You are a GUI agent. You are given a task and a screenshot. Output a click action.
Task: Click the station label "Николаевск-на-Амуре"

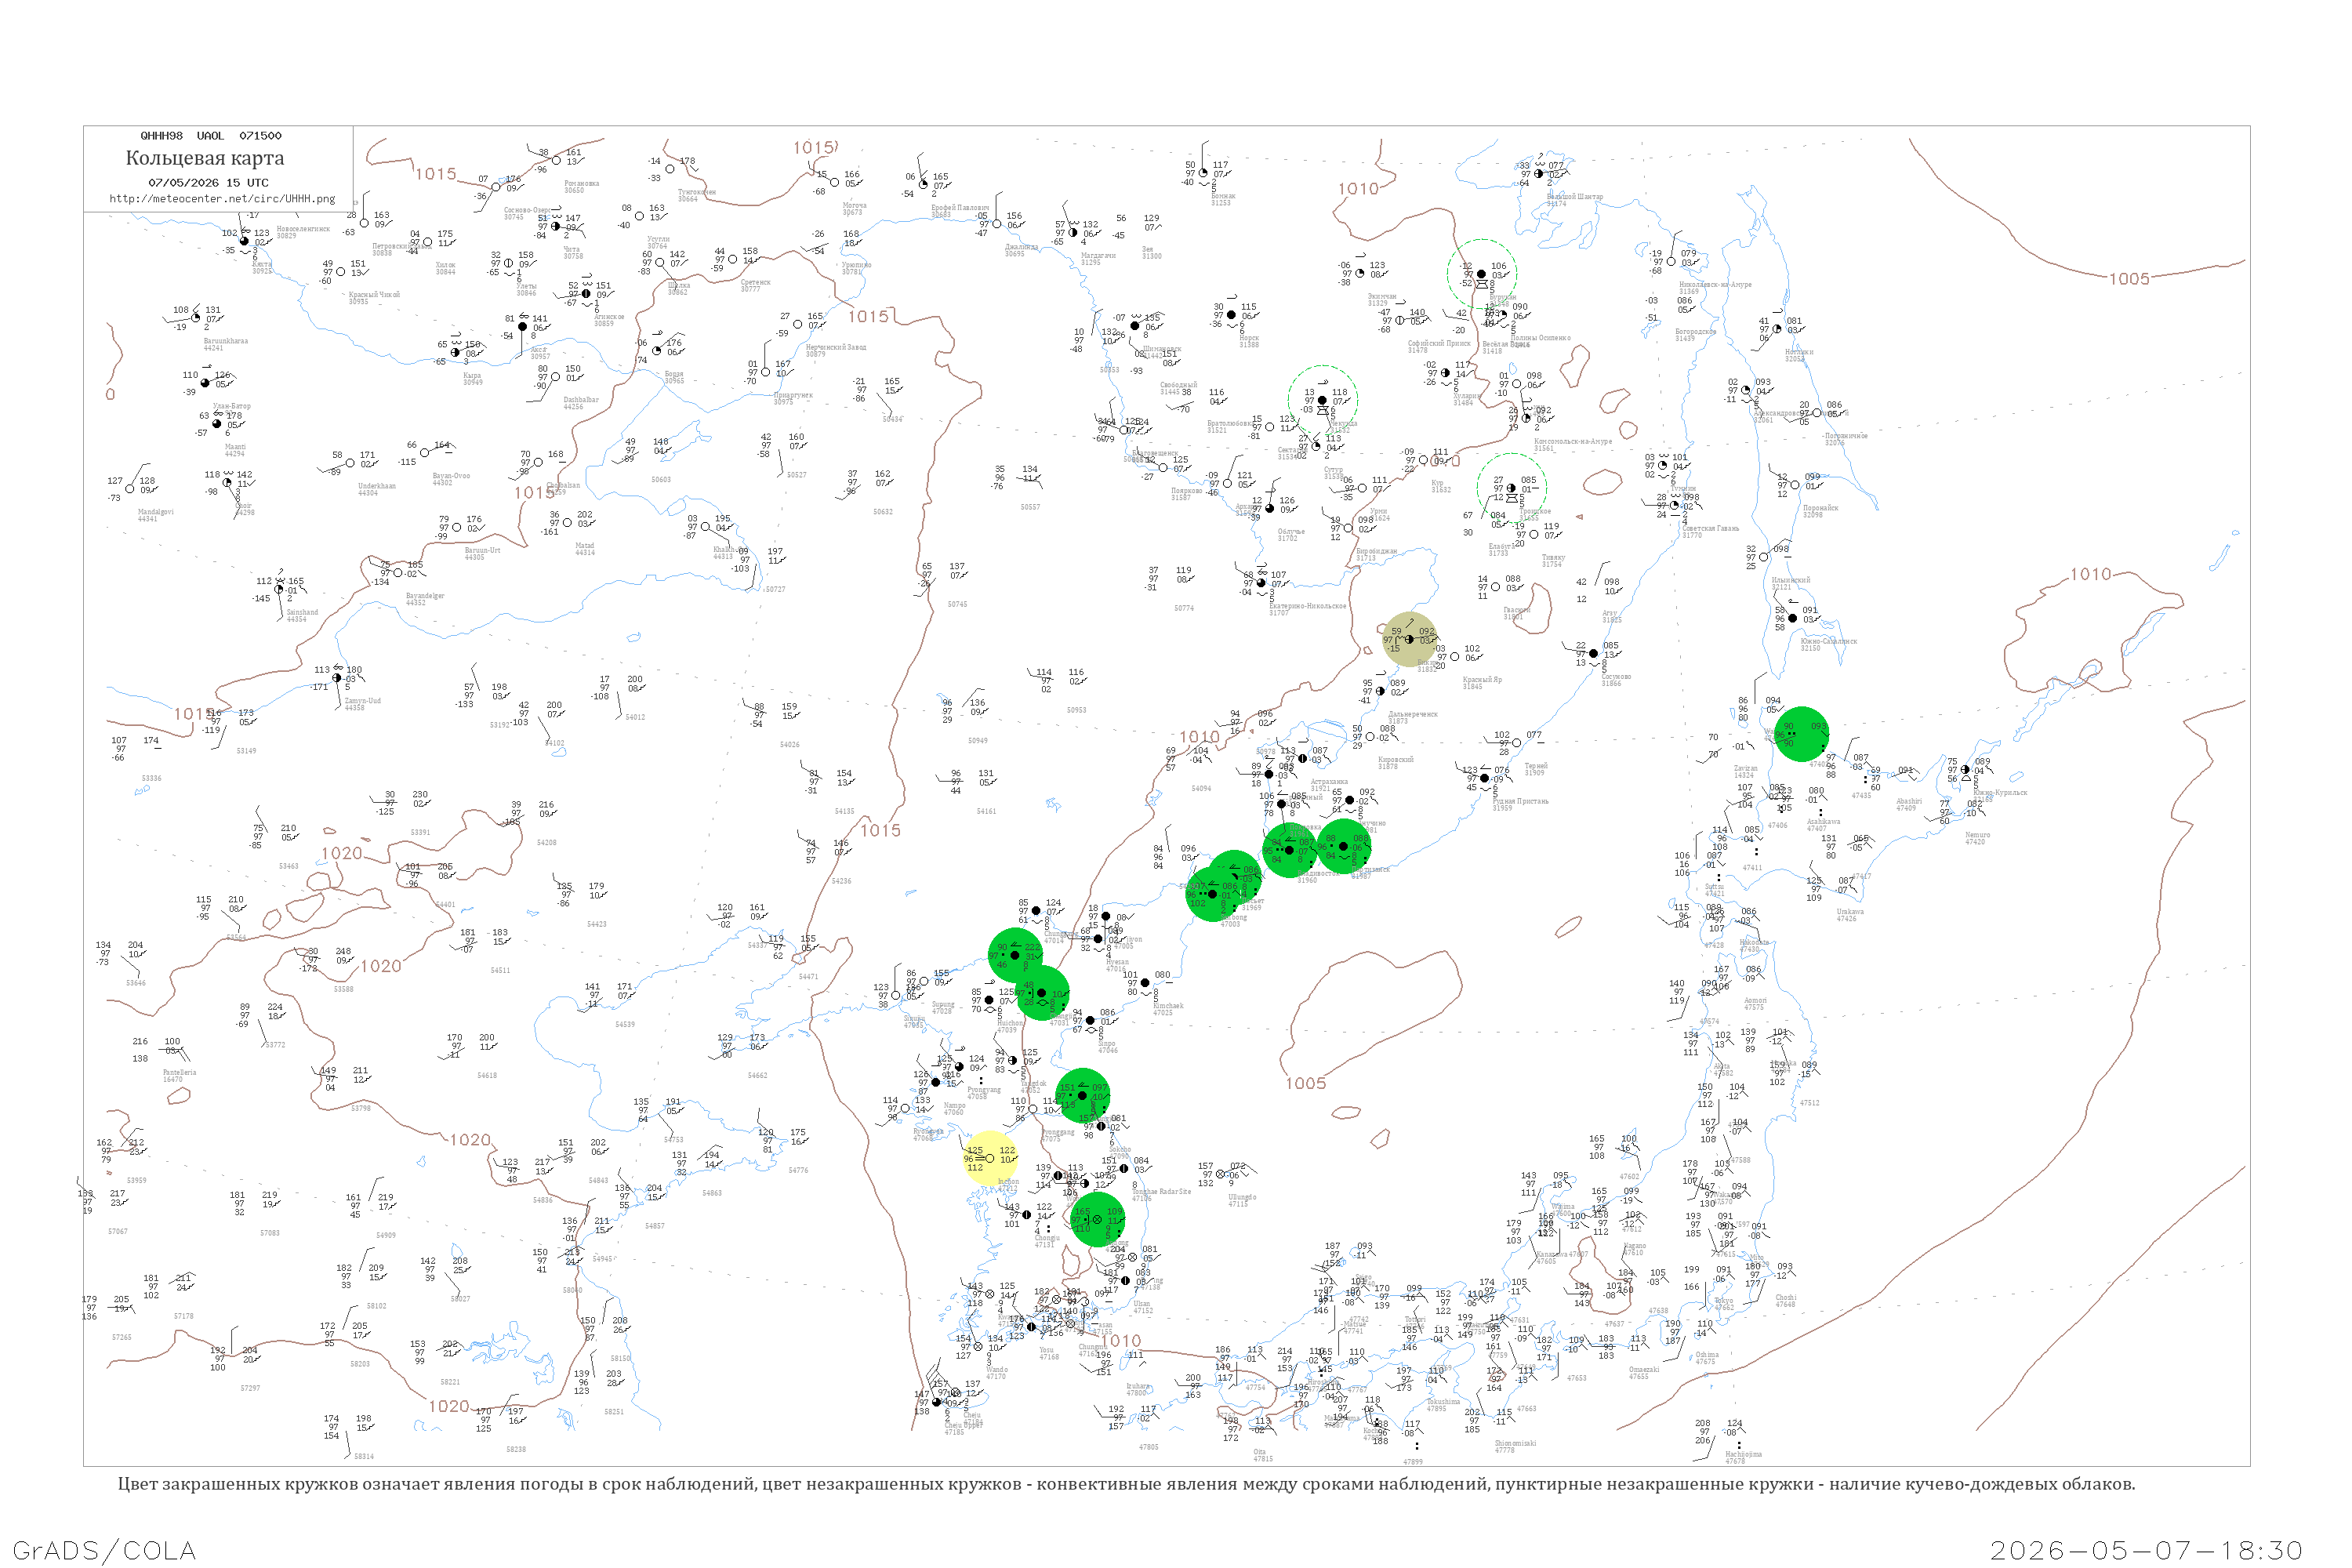coord(1715,285)
